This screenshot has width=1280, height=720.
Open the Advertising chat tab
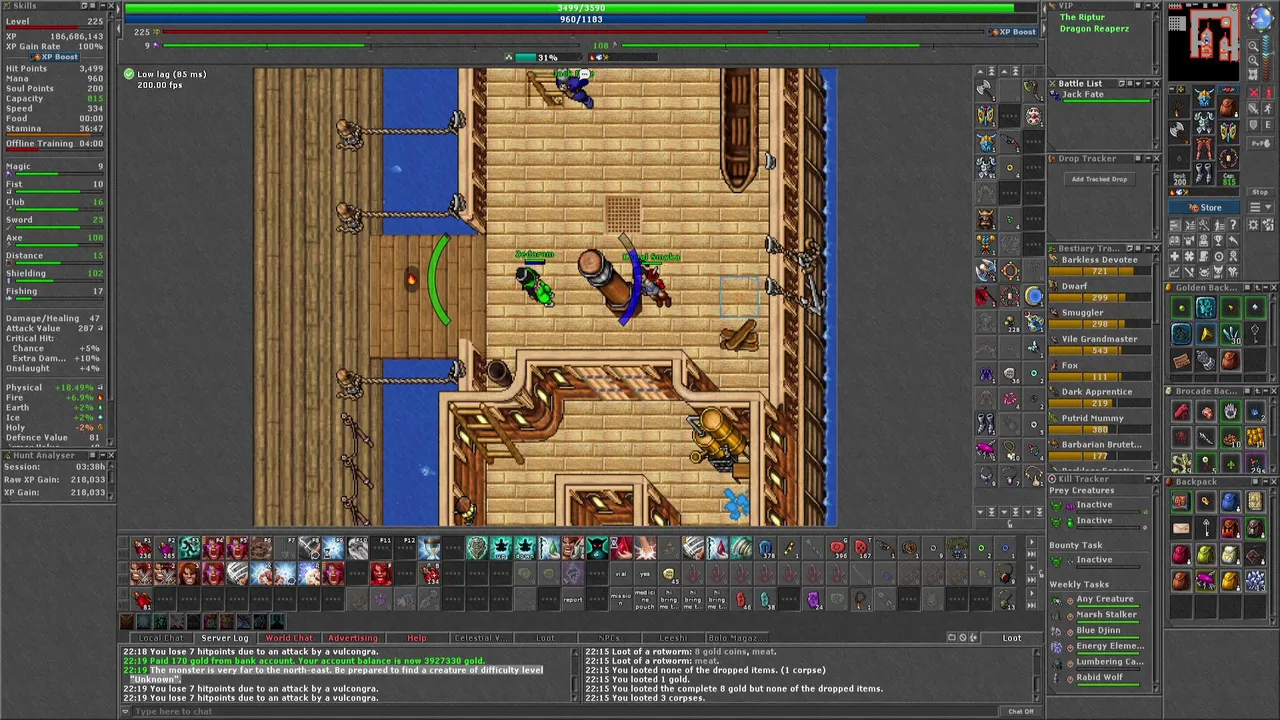click(352, 638)
